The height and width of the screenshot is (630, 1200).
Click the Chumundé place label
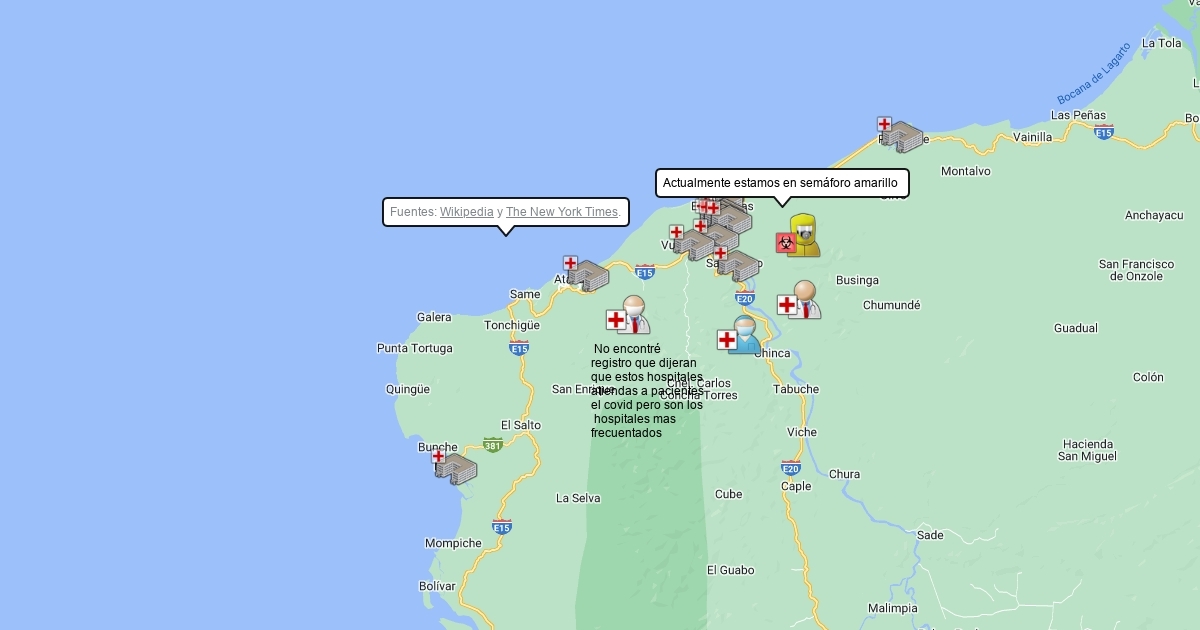point(891,305)
